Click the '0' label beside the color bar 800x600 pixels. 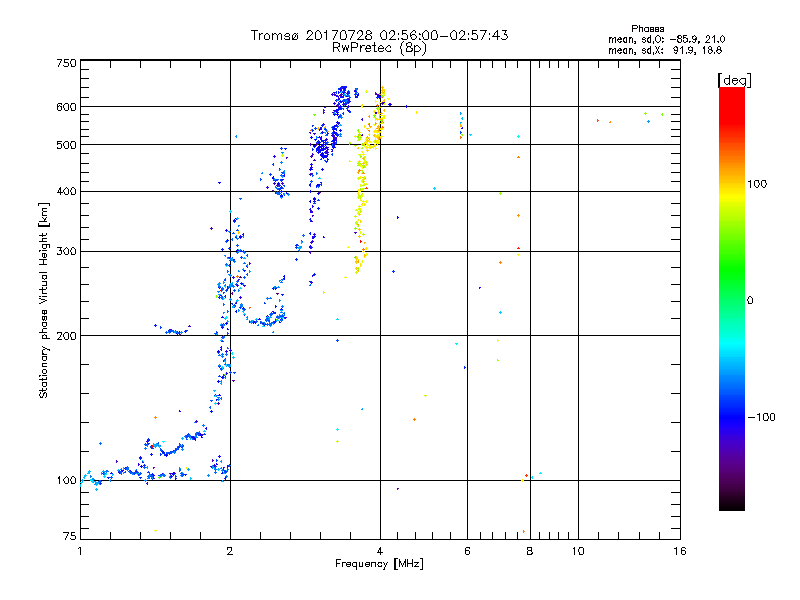click(x=749, y=301)
